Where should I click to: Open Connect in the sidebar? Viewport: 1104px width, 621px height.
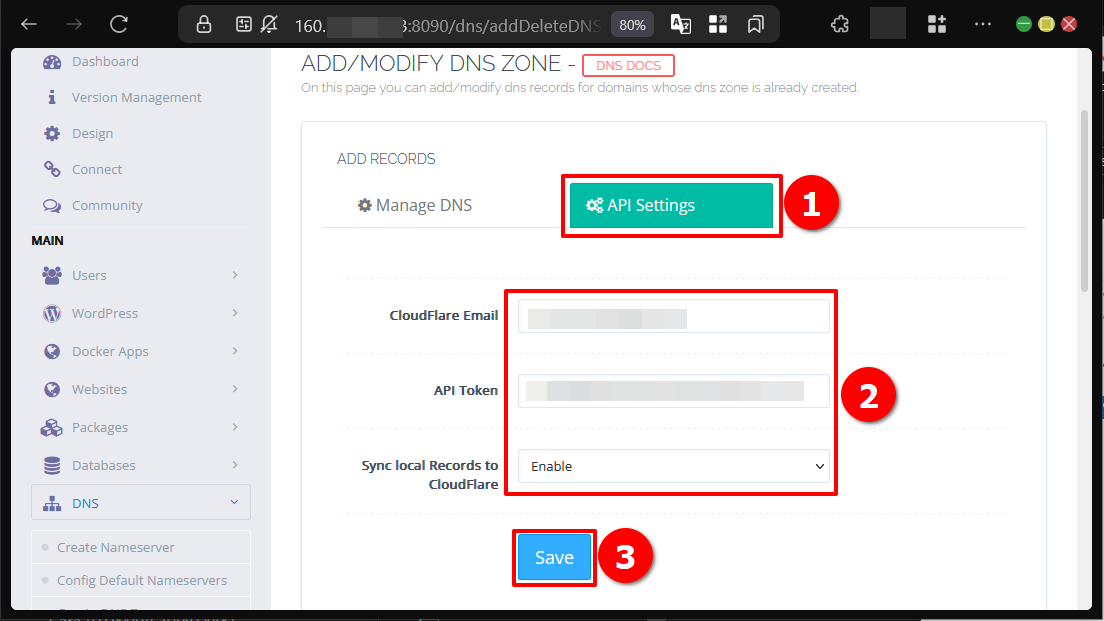(x=96, y=169)
